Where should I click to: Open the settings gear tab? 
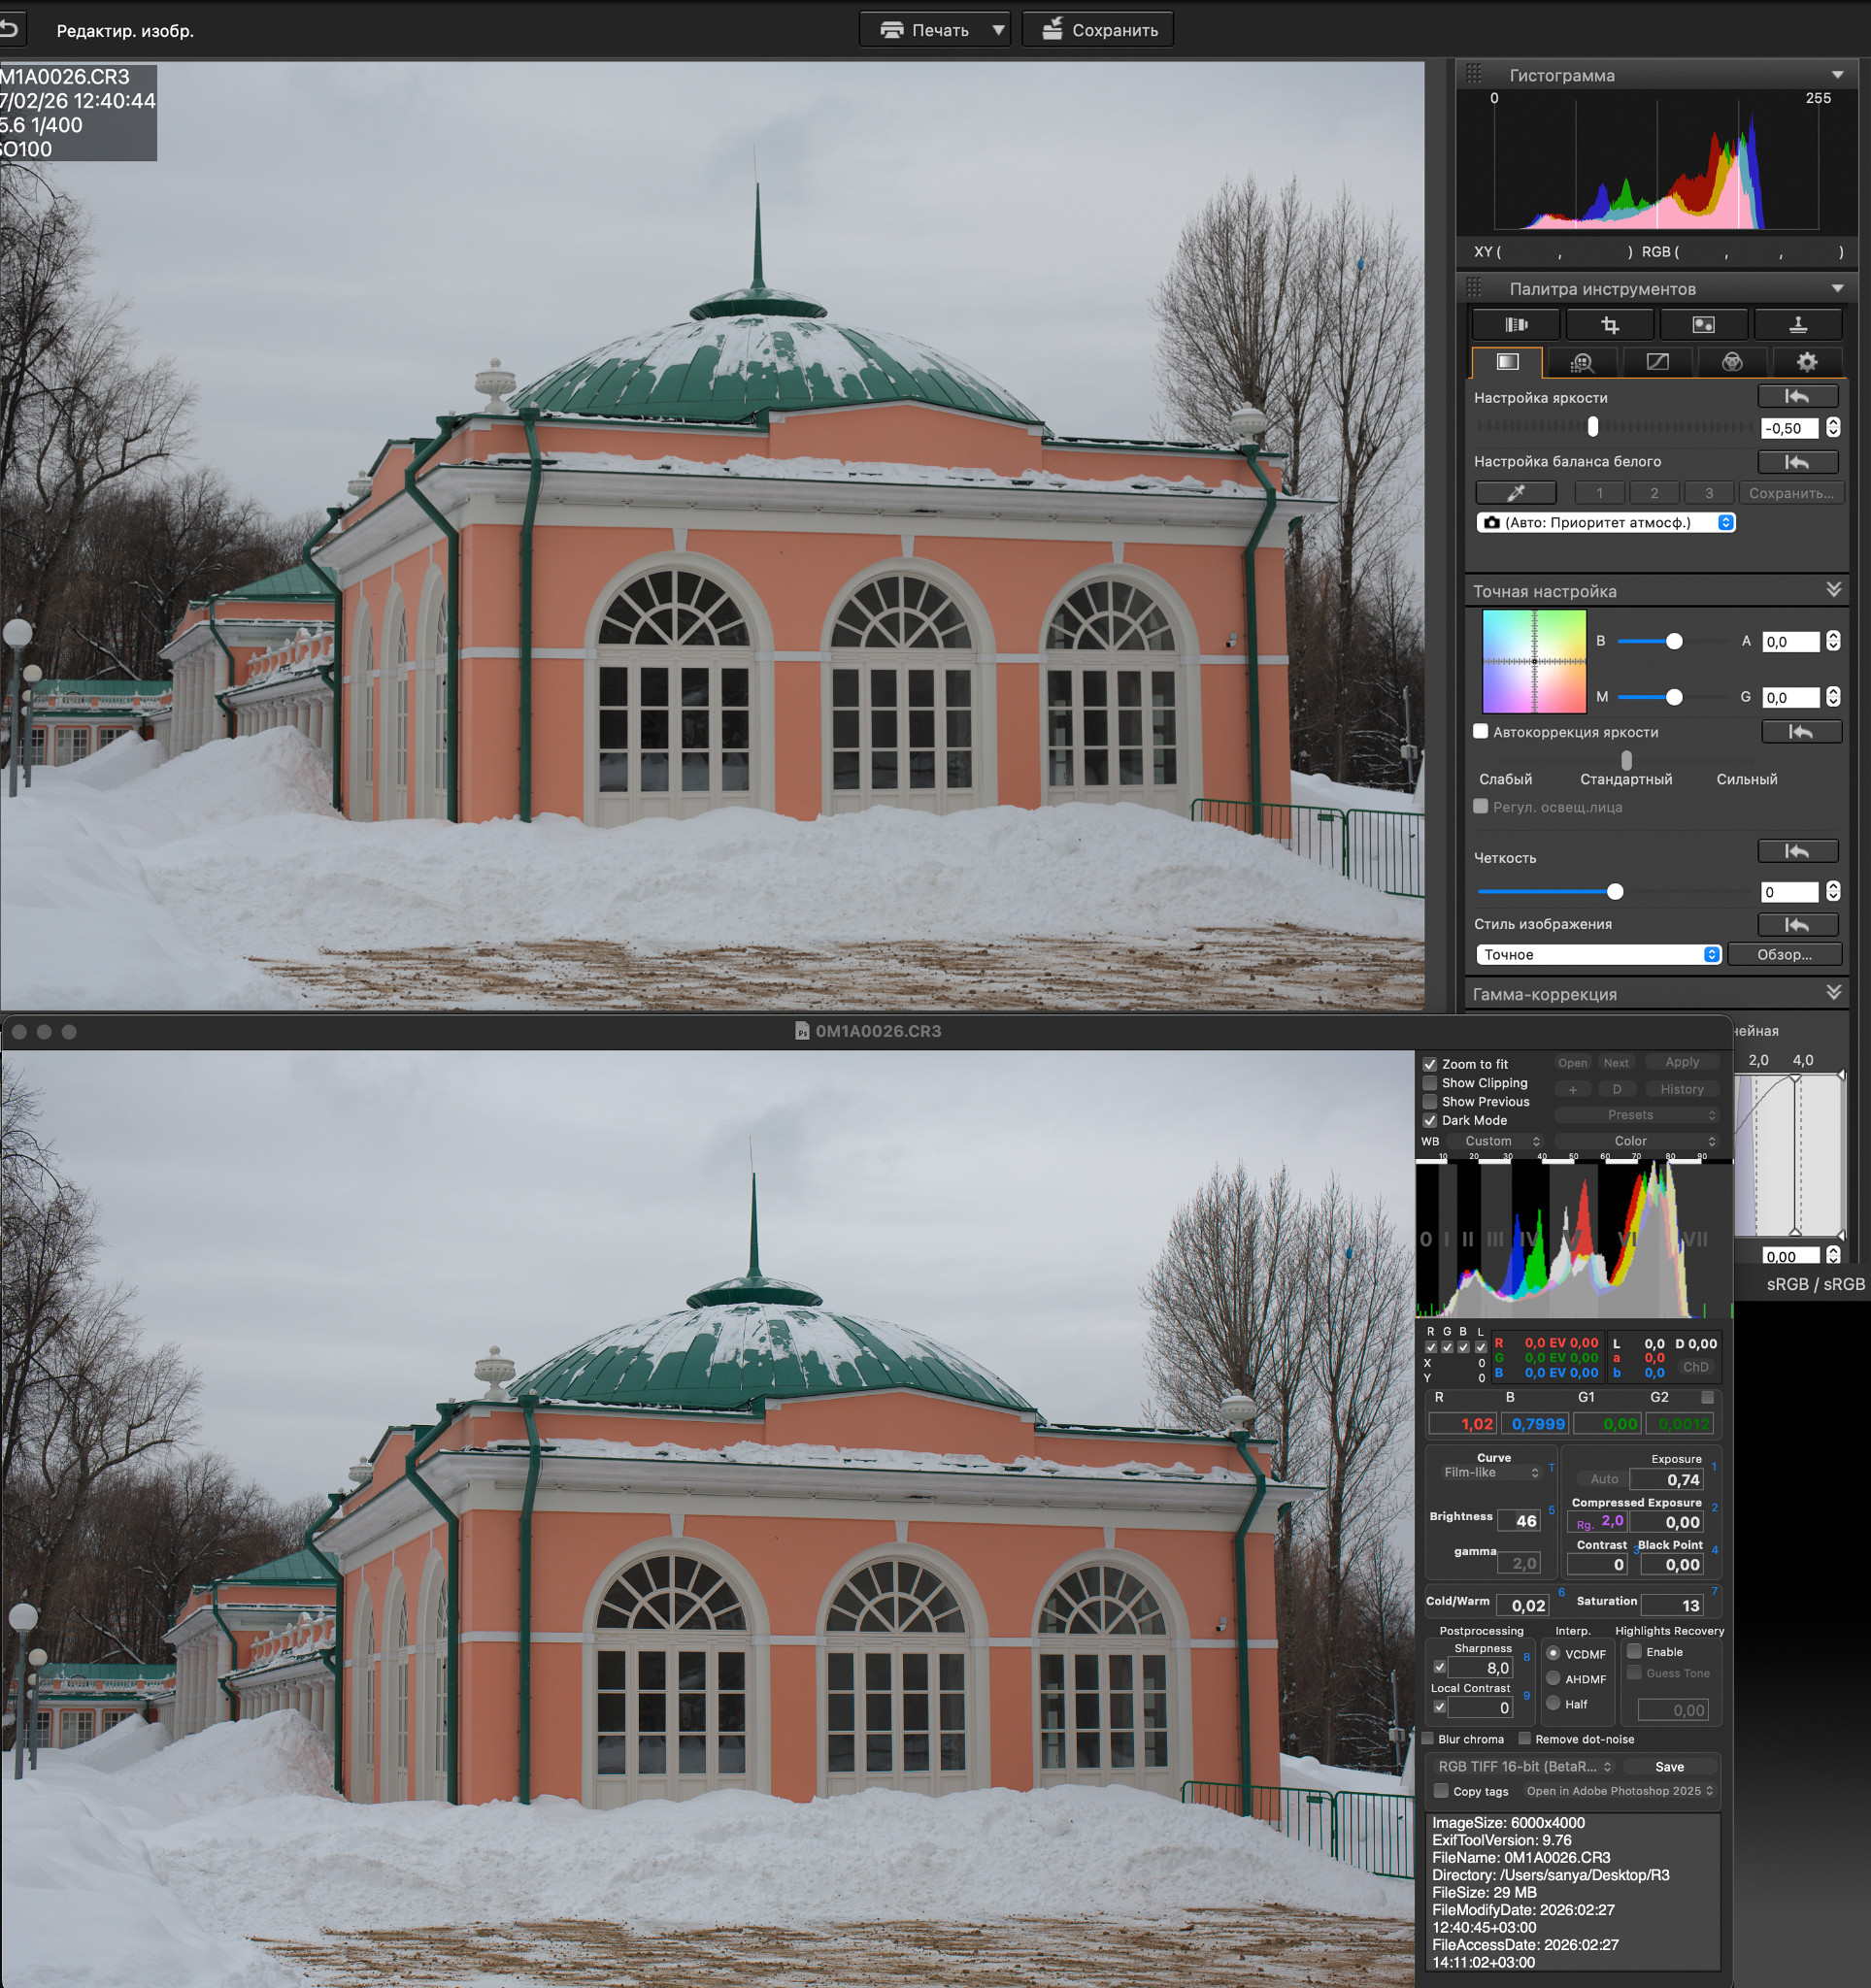[x=1806, y=362]
